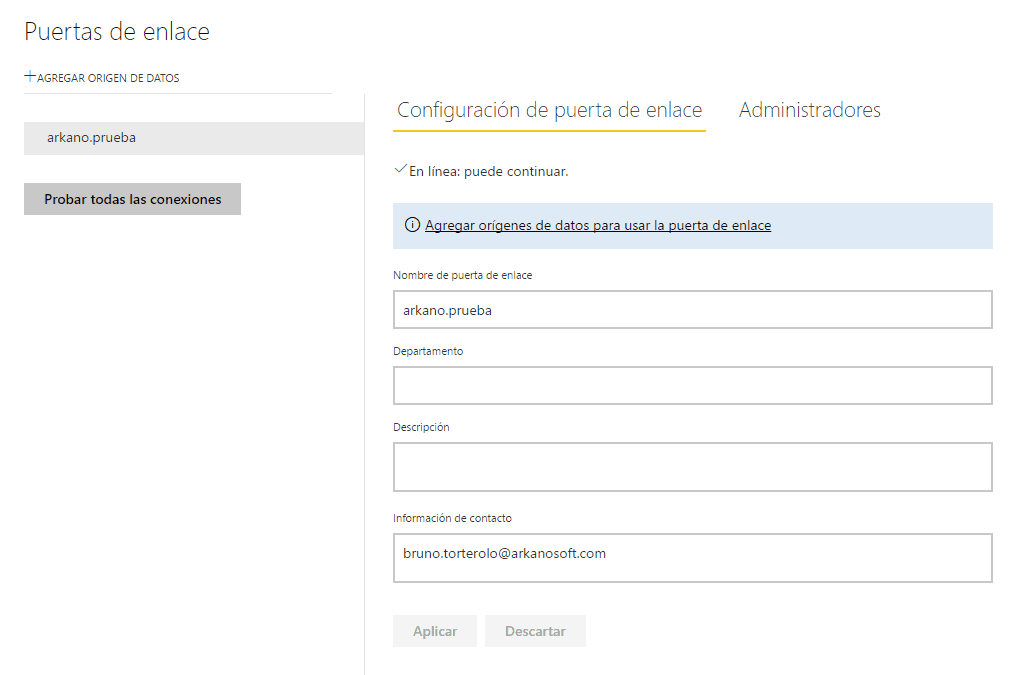The height and width of the screenshot is (675, 1028).
Task: Select the arkano.prueba gateway in list
Action: [194, 138]
